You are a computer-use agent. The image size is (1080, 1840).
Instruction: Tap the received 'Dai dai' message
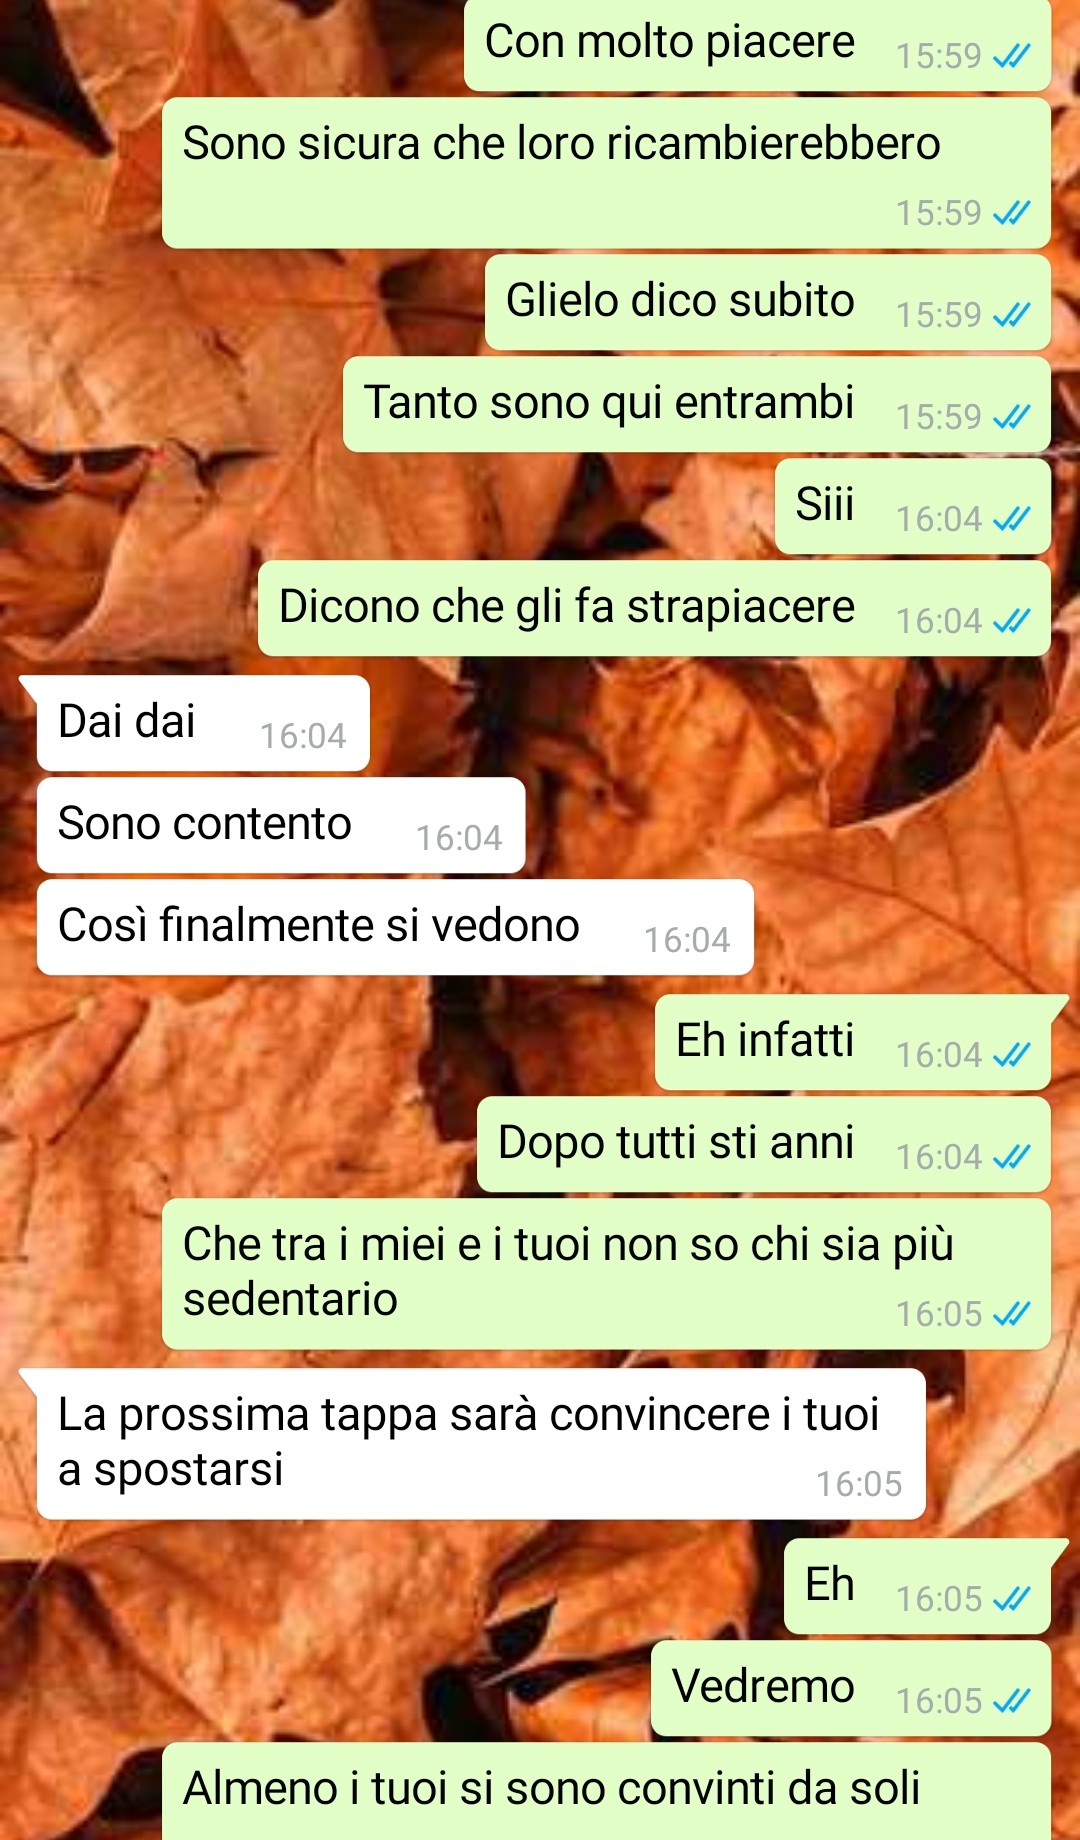(x=203, y=723)
